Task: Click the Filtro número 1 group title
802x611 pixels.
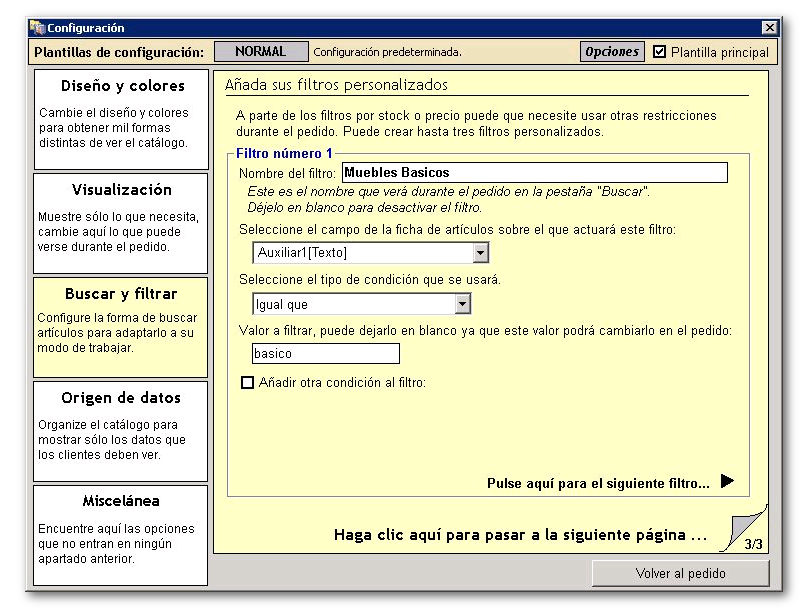Action: [284, 153]
